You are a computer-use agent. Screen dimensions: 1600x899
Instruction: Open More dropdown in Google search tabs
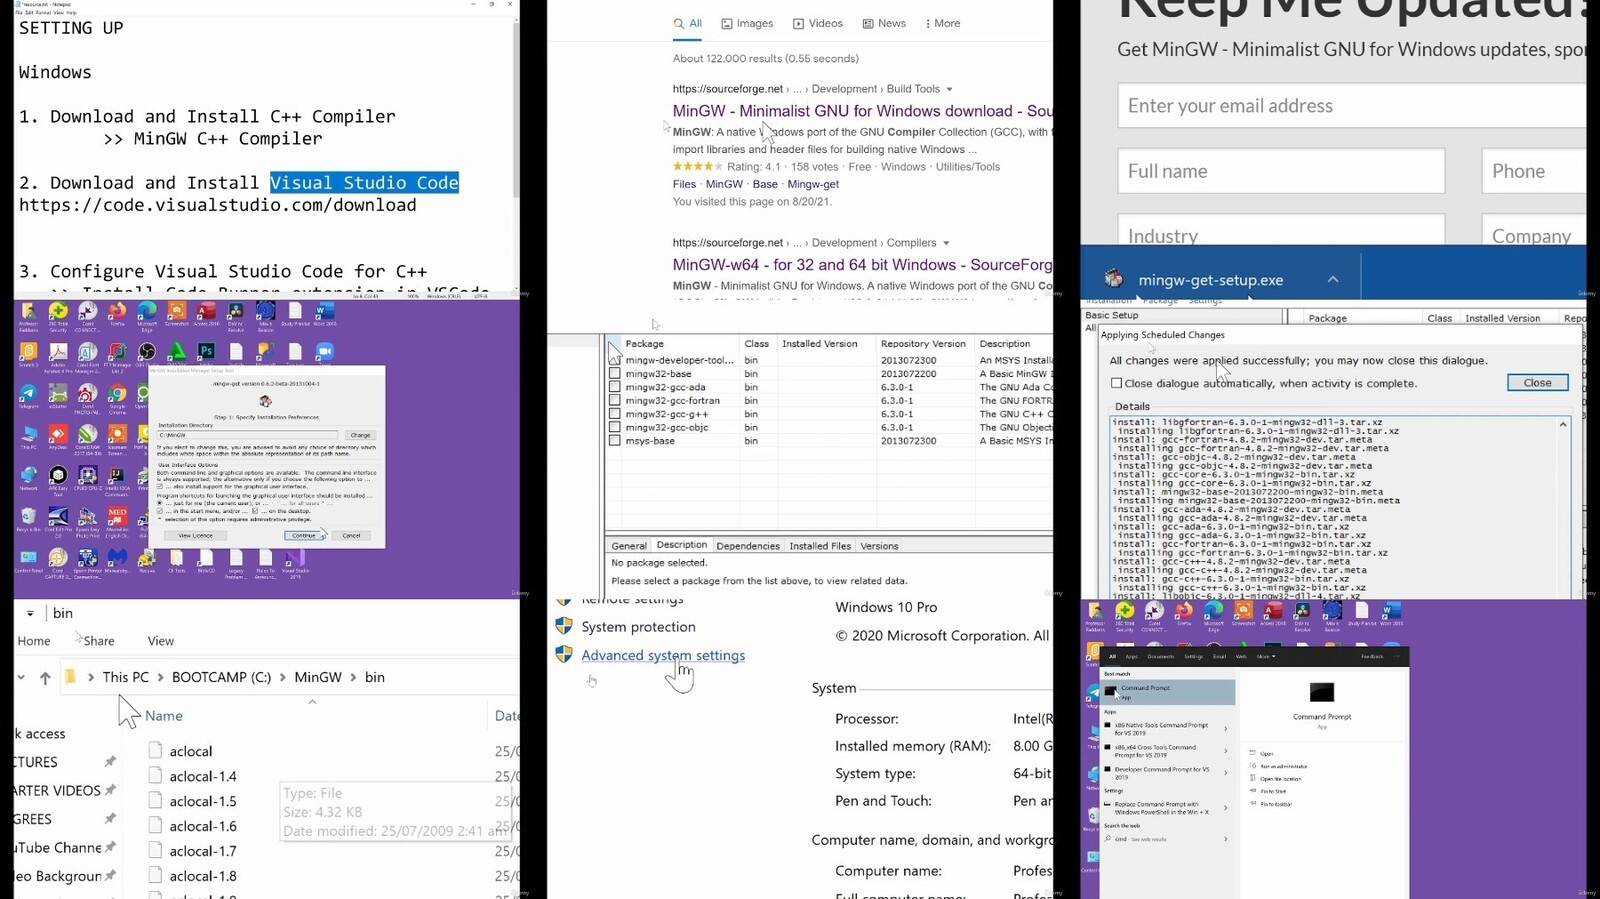942,23
